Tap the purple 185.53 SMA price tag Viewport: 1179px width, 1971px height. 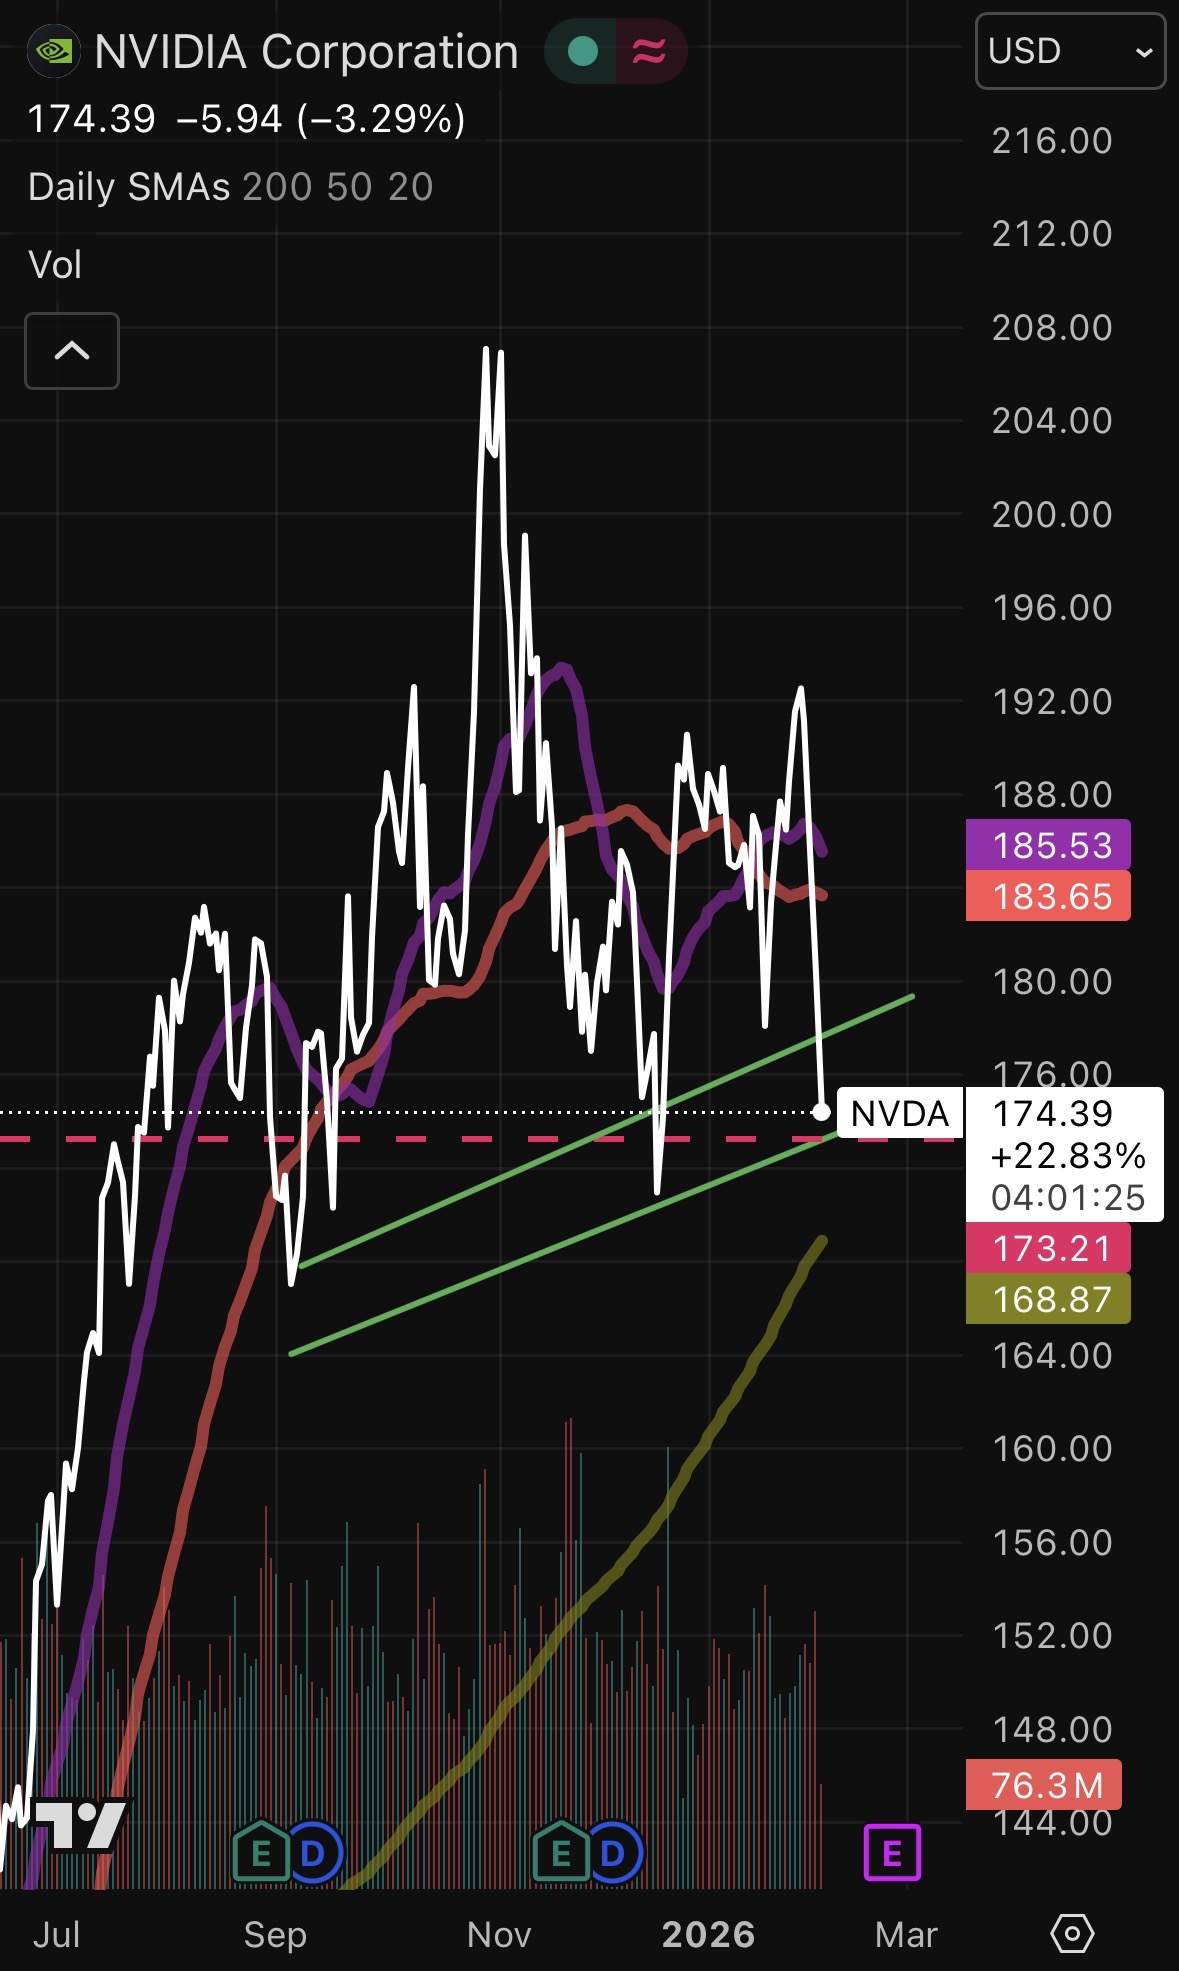(x=1048, y=845)
